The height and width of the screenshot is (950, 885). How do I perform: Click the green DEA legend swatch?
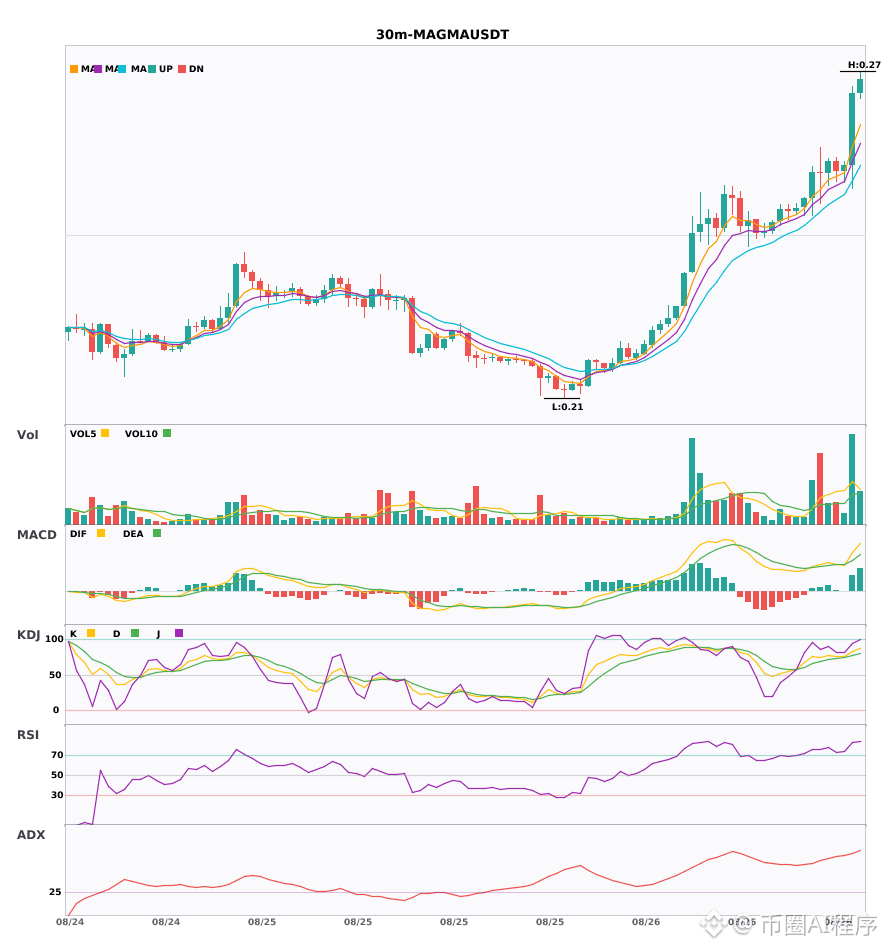[157, 533]
